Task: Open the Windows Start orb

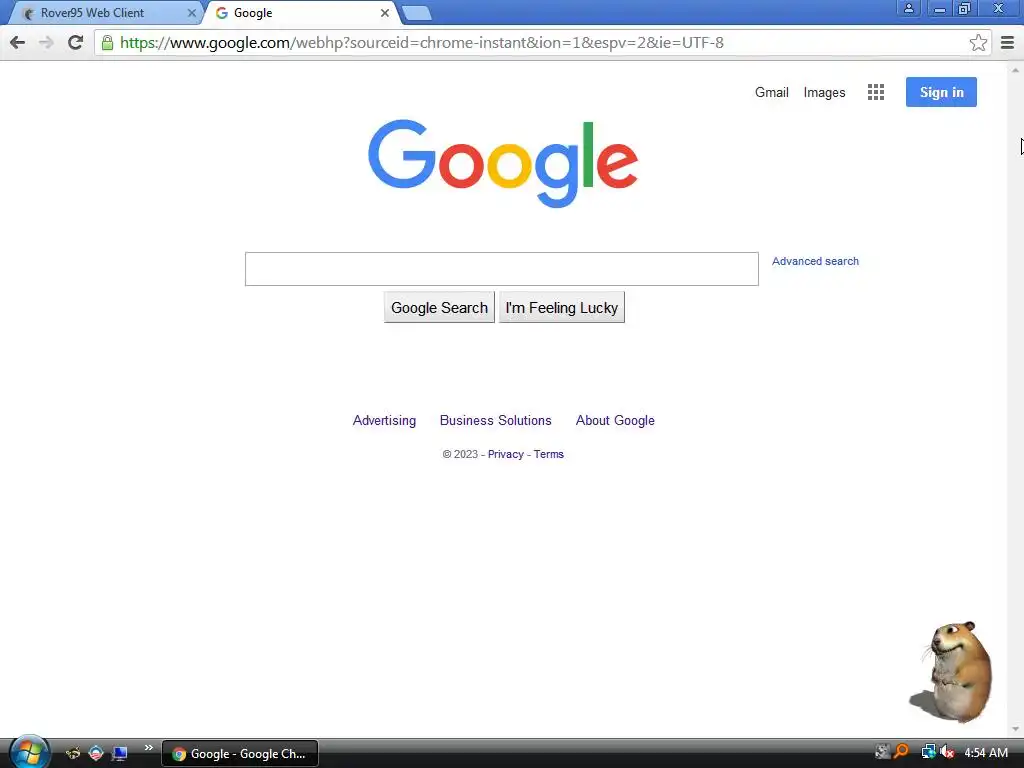Action: tap(29, 752)
